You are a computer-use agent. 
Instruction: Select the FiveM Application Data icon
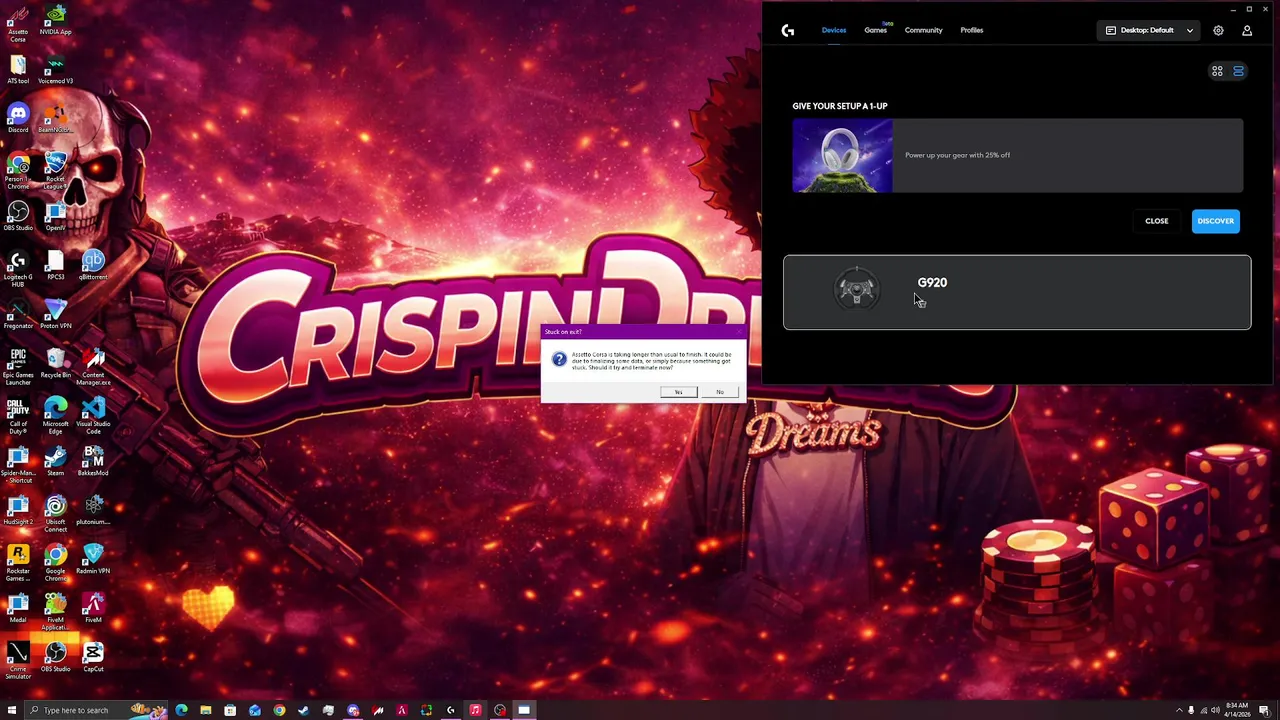click(x=56, y=612)
